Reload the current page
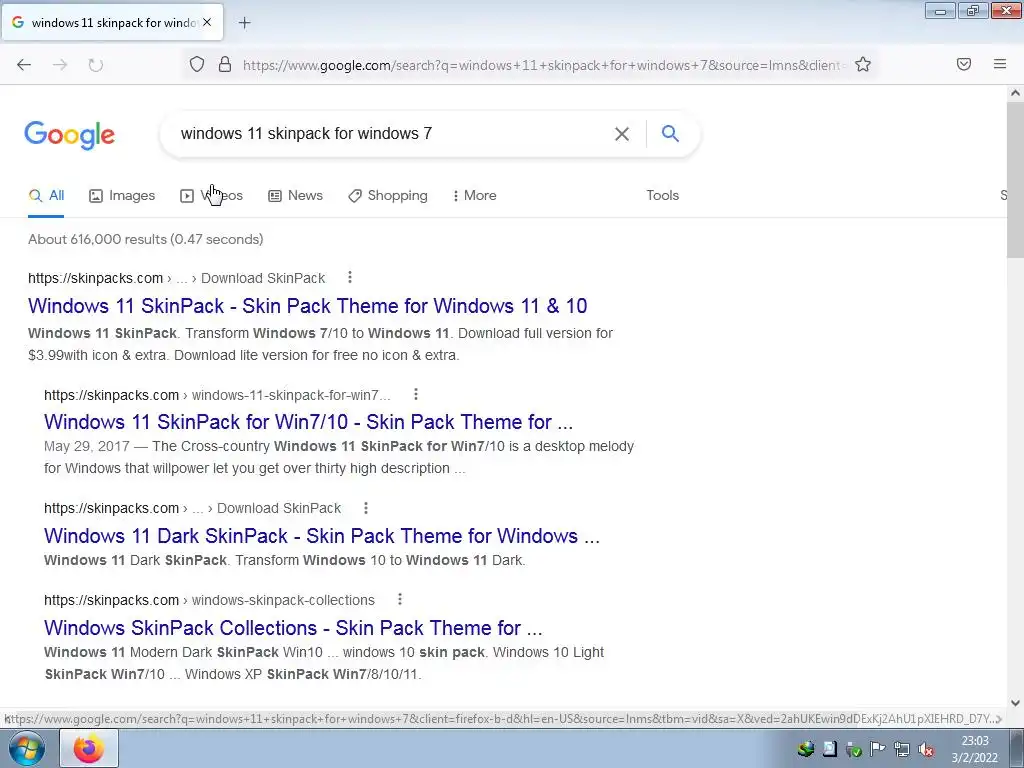 (x=96, y=65)
